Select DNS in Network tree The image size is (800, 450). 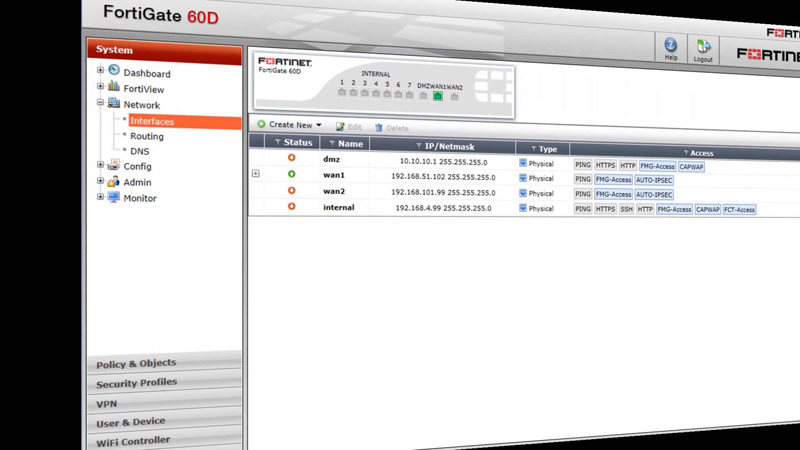coord(140,152)
